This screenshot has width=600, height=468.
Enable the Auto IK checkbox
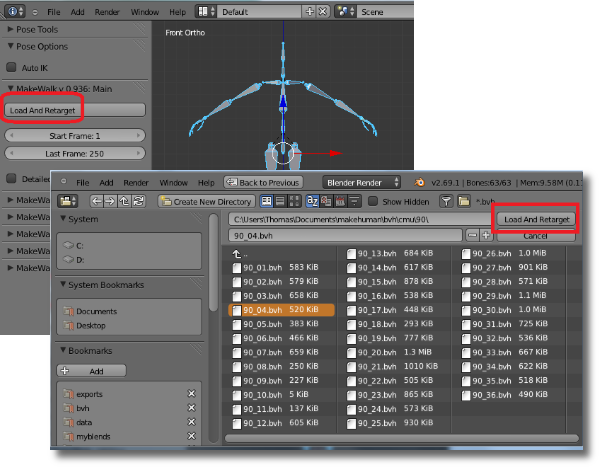[13, 67]
